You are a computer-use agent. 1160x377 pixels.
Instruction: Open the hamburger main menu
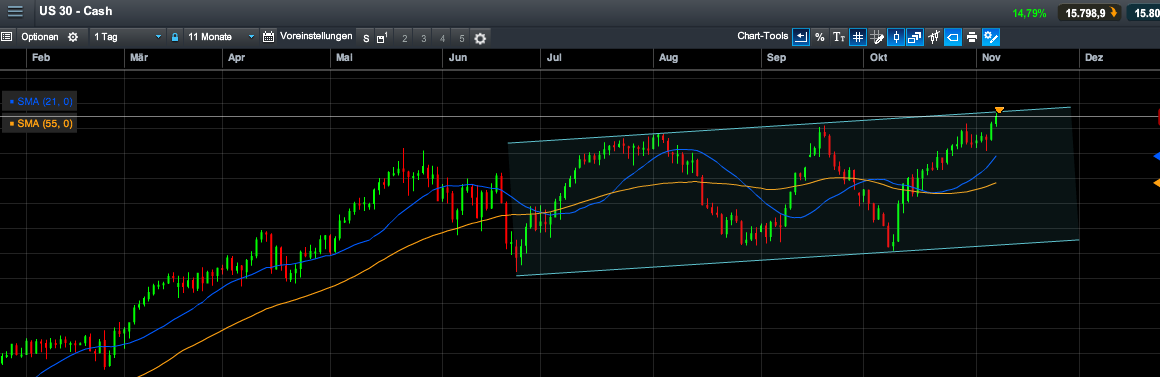point(15,12)
